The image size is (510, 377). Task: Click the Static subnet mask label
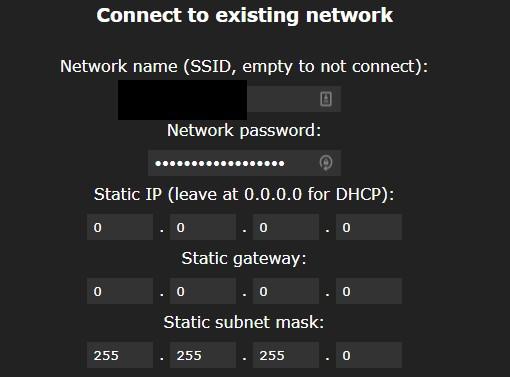(x=244, y=322)
